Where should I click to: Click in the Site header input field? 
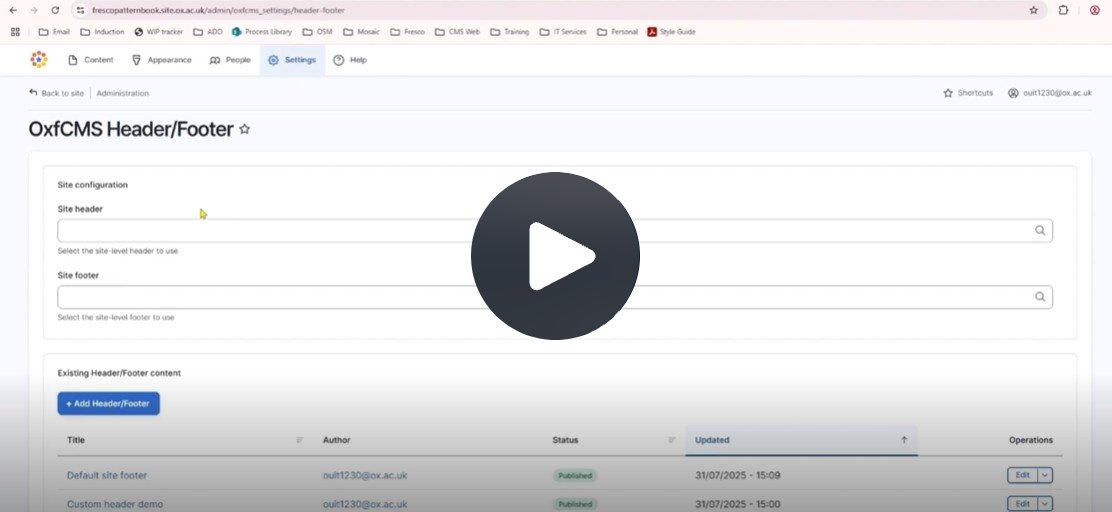(x=555, y=230)
